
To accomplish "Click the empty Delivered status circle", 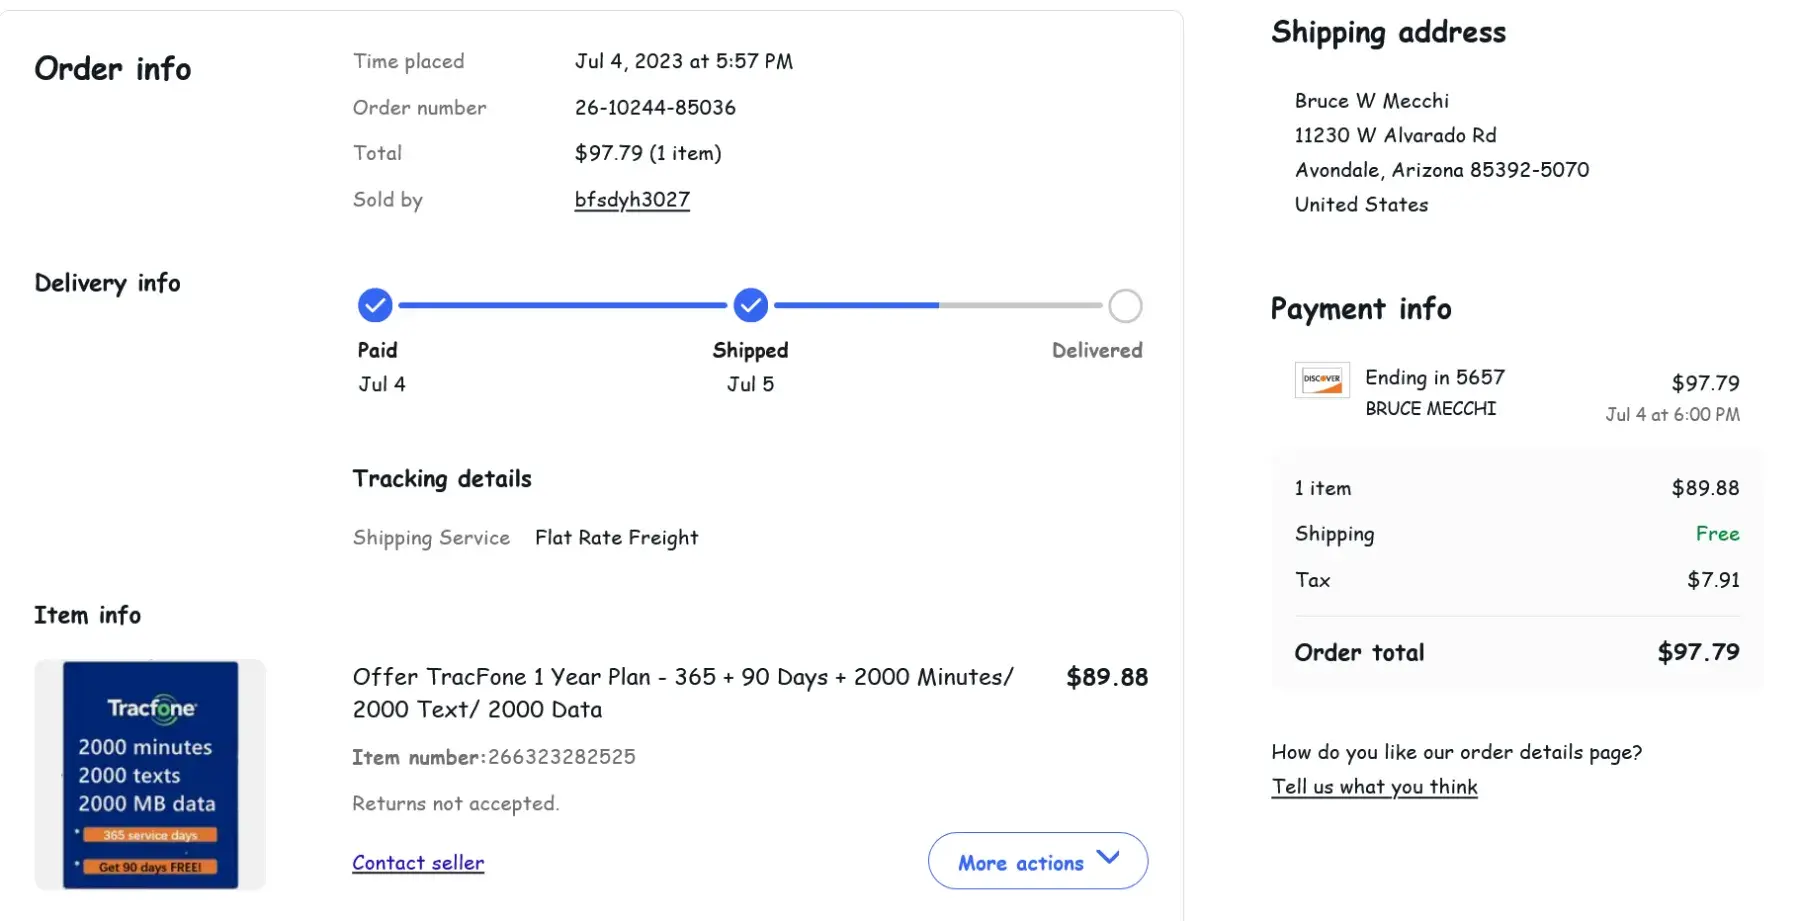I will tap(1125, 306).
